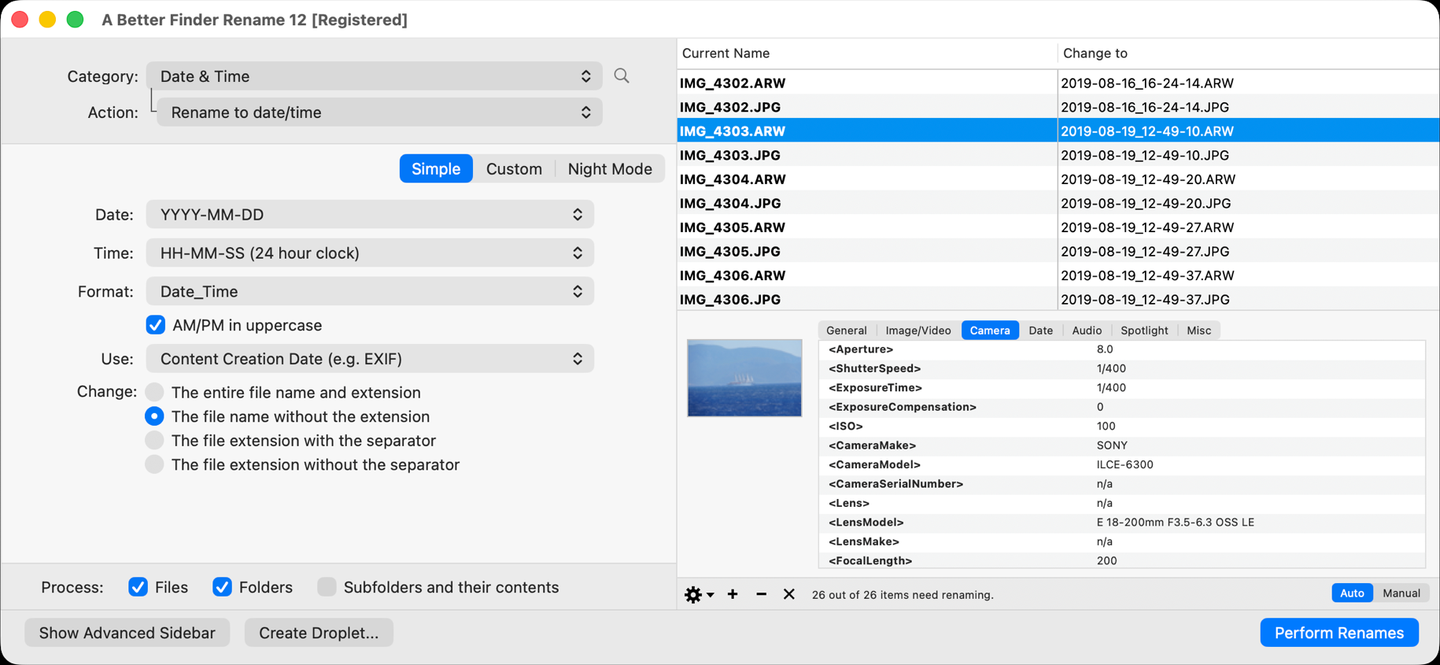Select the IMG_4305.ARW row
The height and width of the screenshot is (665, 1440).
click(x=1058, y=227)
